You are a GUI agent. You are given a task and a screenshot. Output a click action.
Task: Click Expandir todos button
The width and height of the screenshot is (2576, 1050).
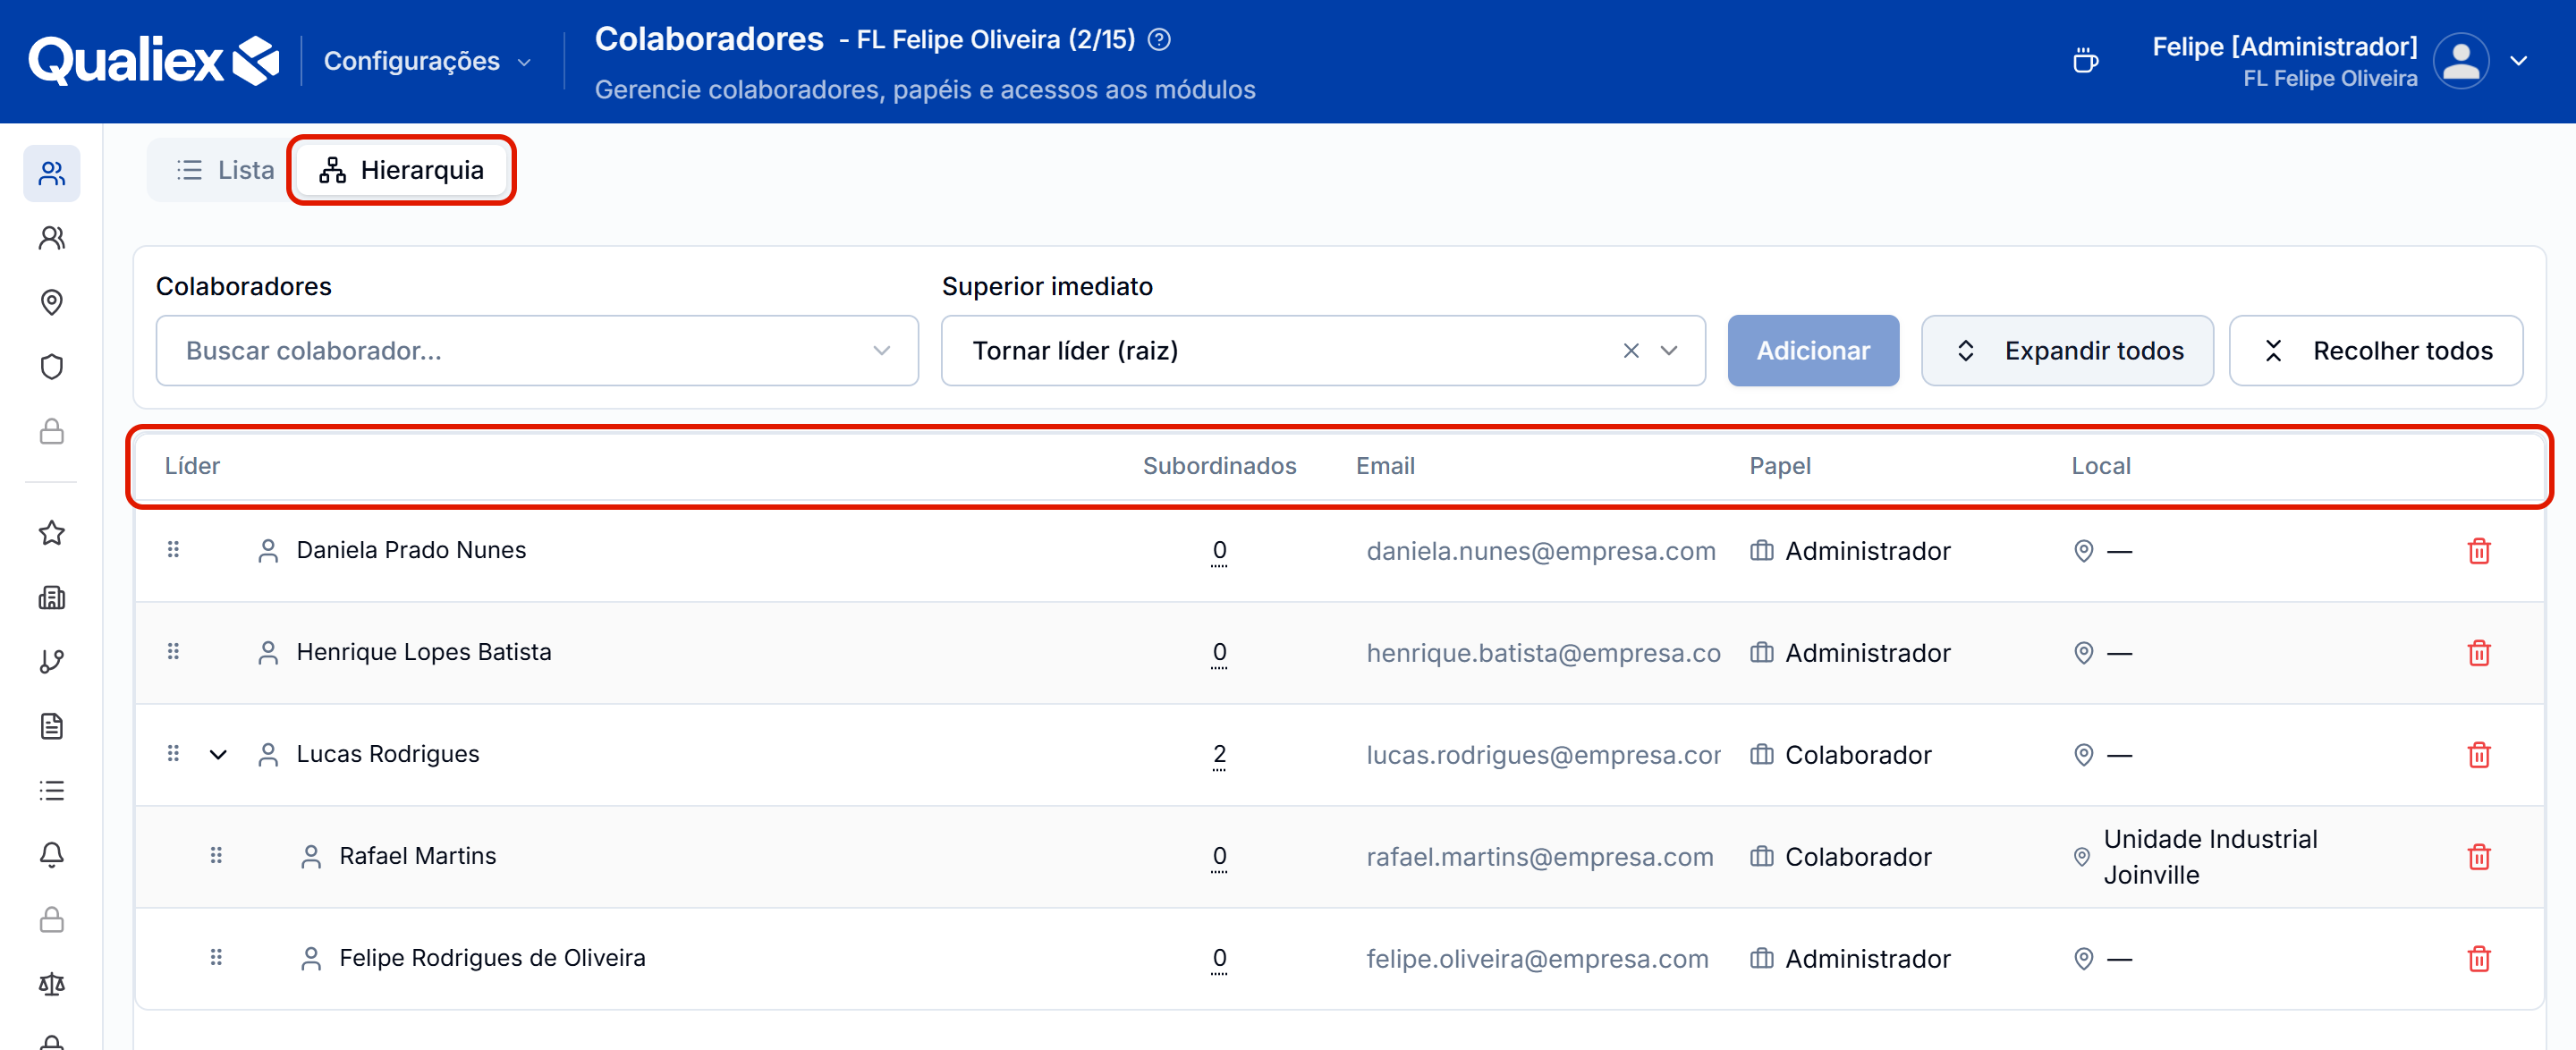(x=2066, y=351)
